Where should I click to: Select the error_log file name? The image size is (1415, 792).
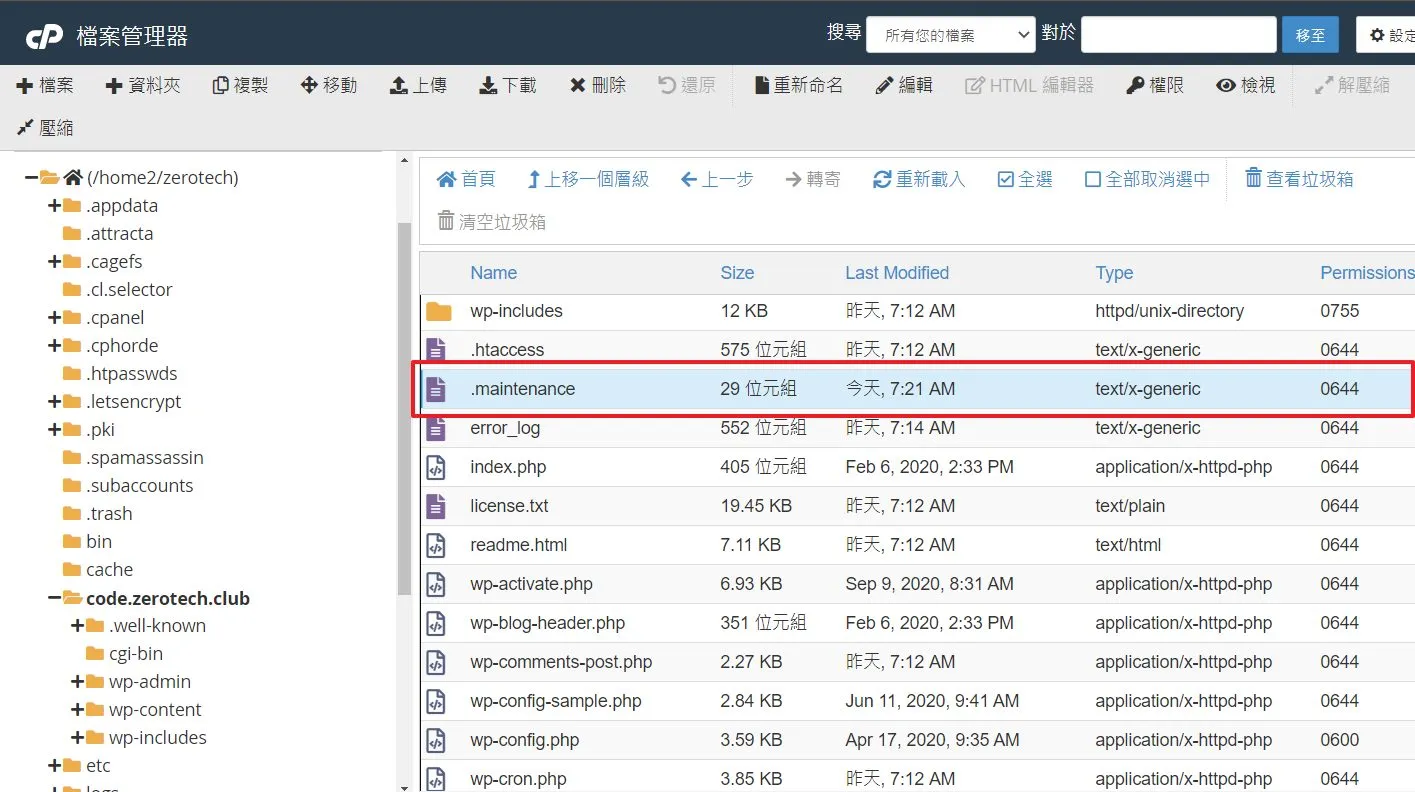[505, 428]
